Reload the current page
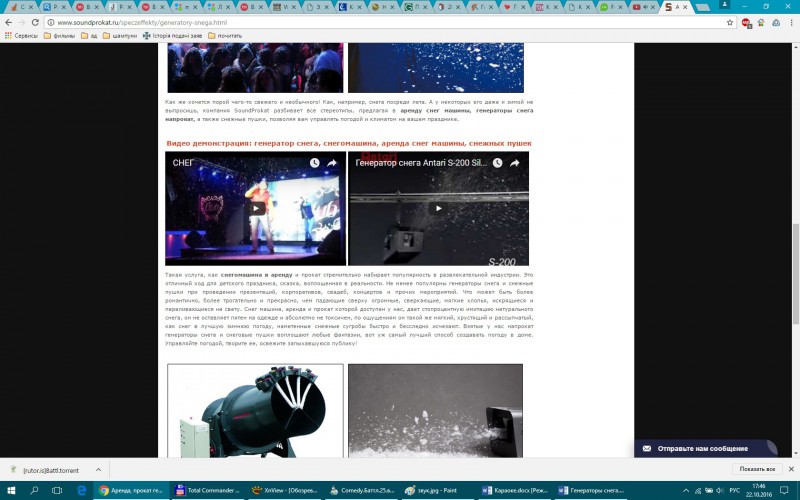800x500 pixels. point(35,22)
